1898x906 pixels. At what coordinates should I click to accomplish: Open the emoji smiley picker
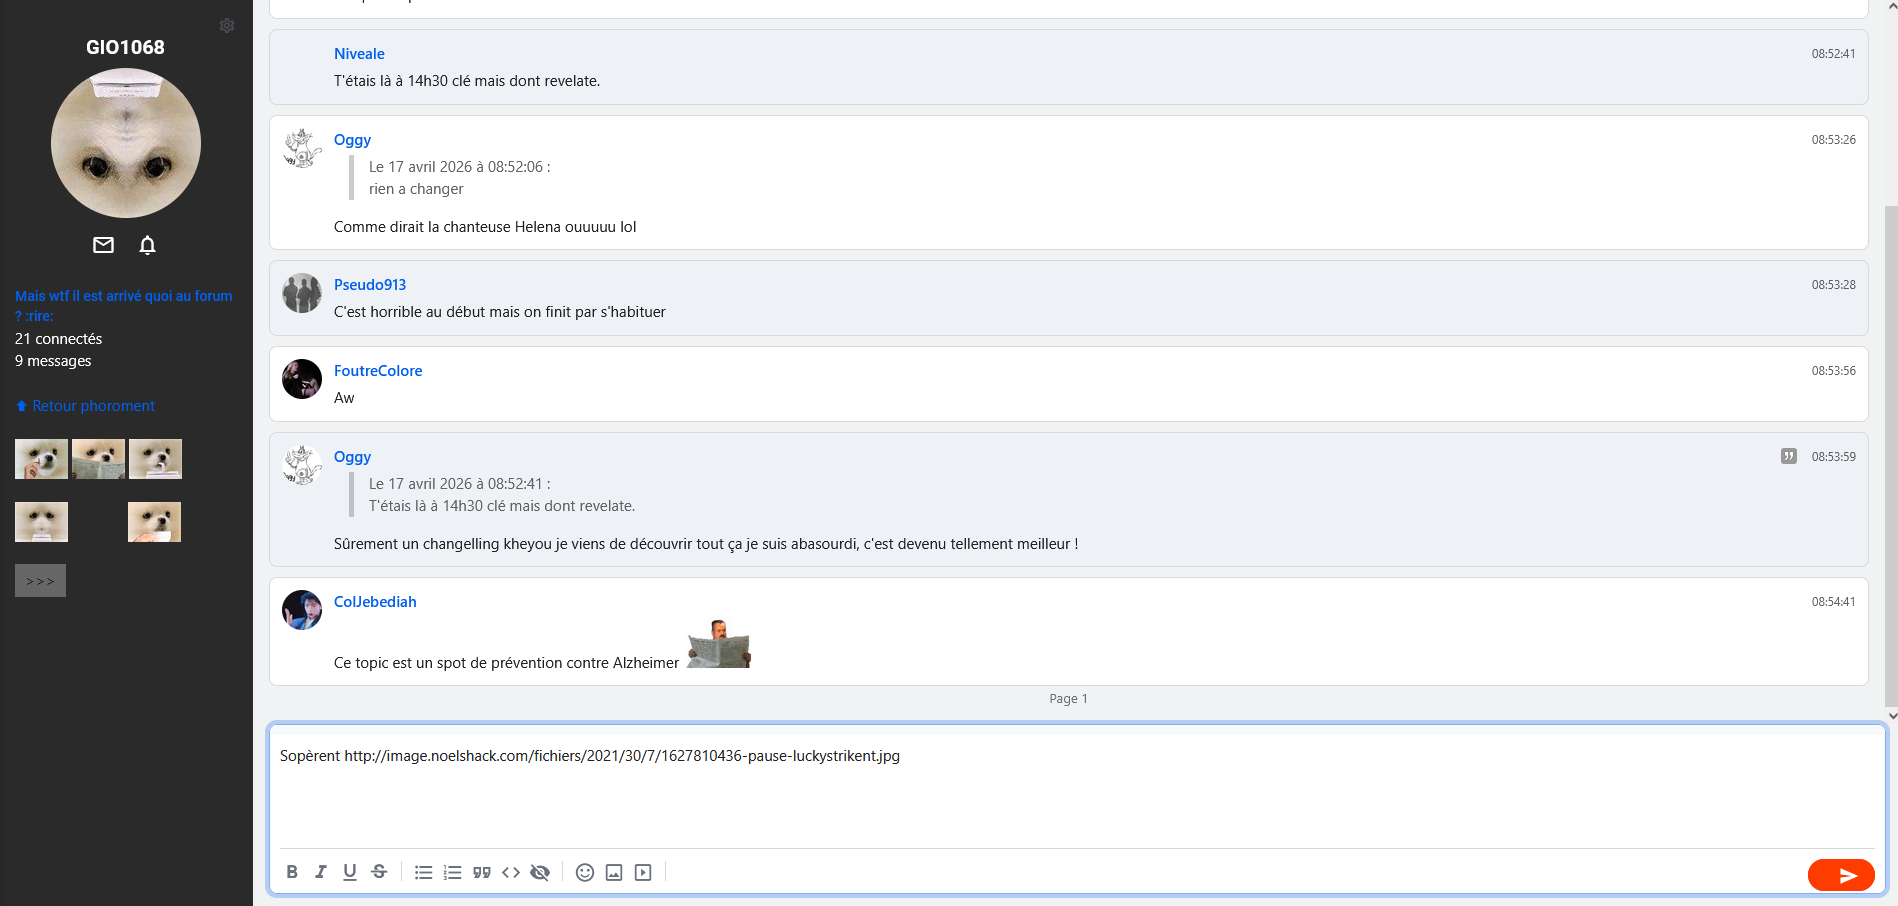pyautogui.click(x=585, y=873)
